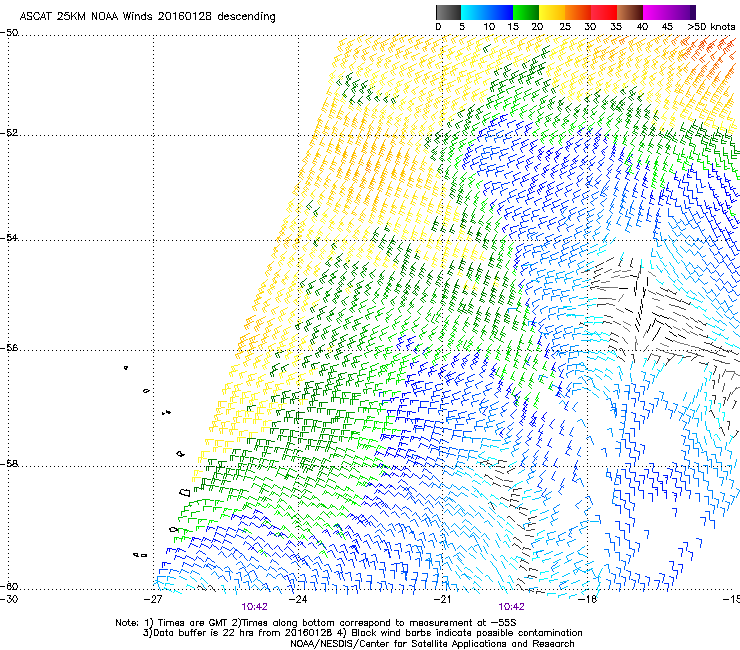This screenshot has width=740, height=650.
Task: Click the cyan 5-10 knots legend swatch
Action: point(474,12)
